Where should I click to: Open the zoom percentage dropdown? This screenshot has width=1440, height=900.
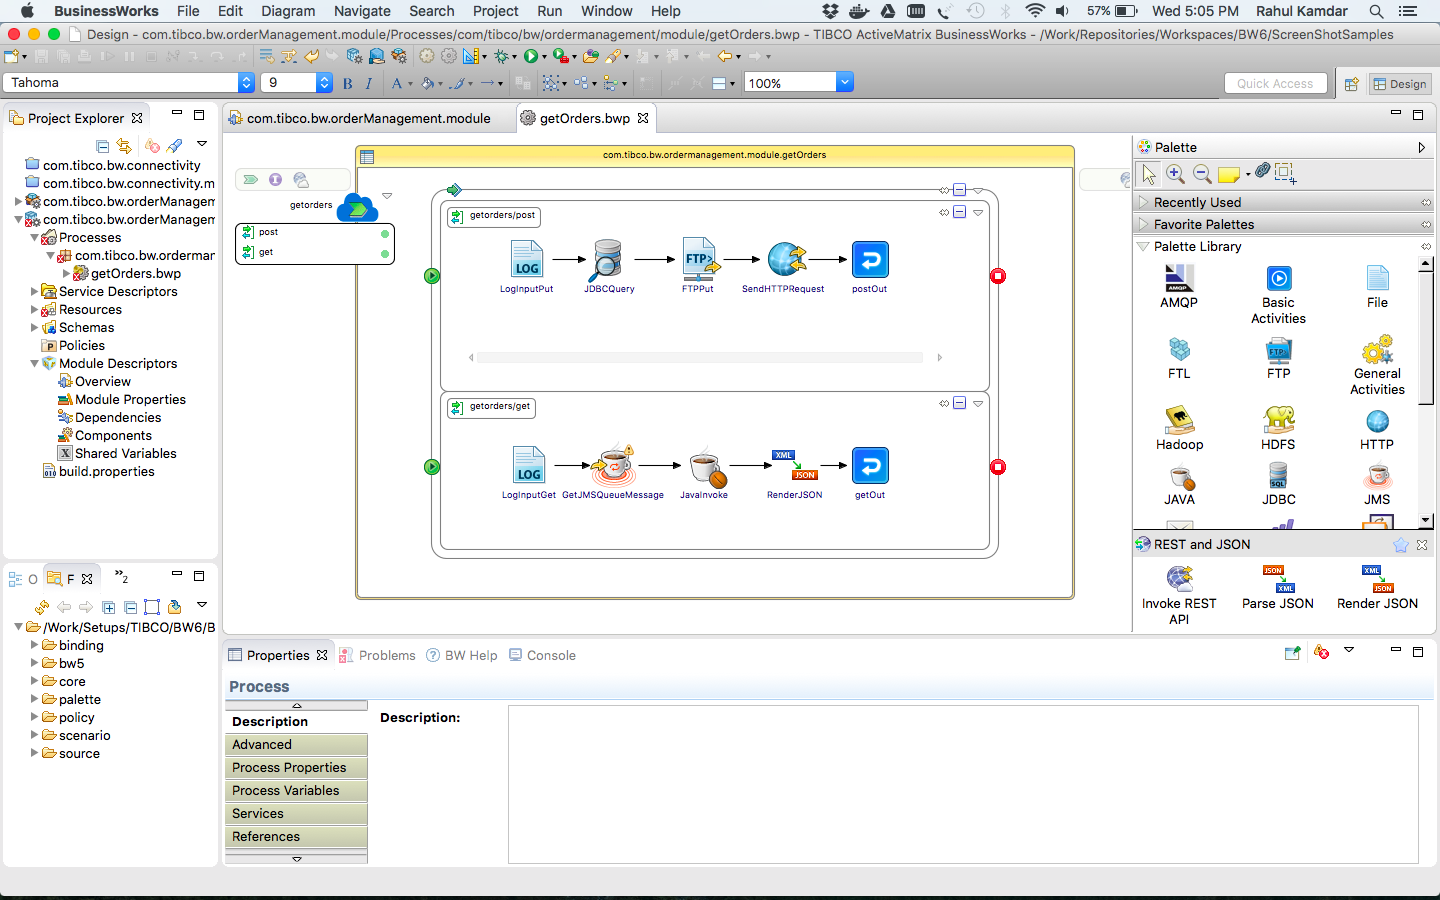(x=845, y=83)
